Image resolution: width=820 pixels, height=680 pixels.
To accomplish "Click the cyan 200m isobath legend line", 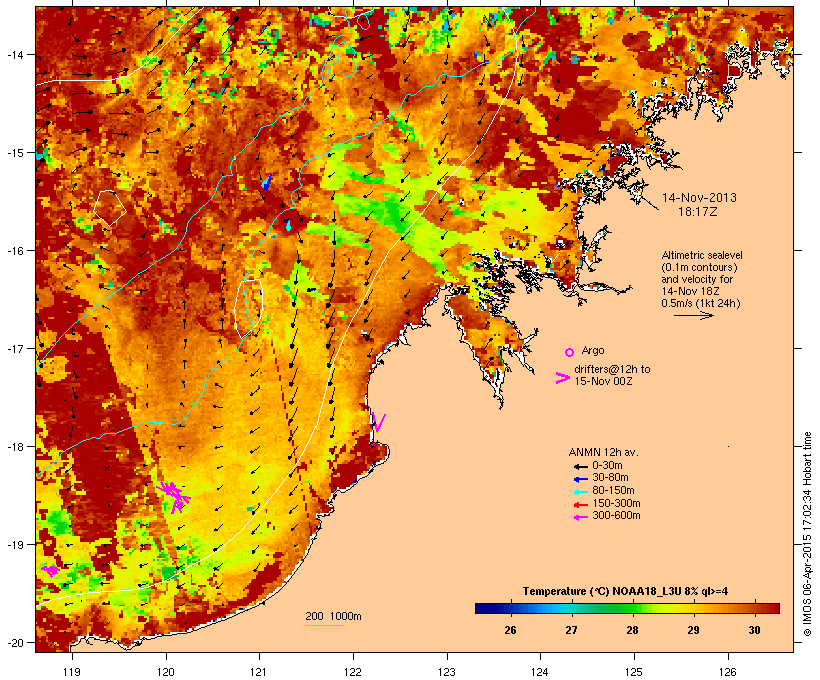I will [x=325, y=625].
